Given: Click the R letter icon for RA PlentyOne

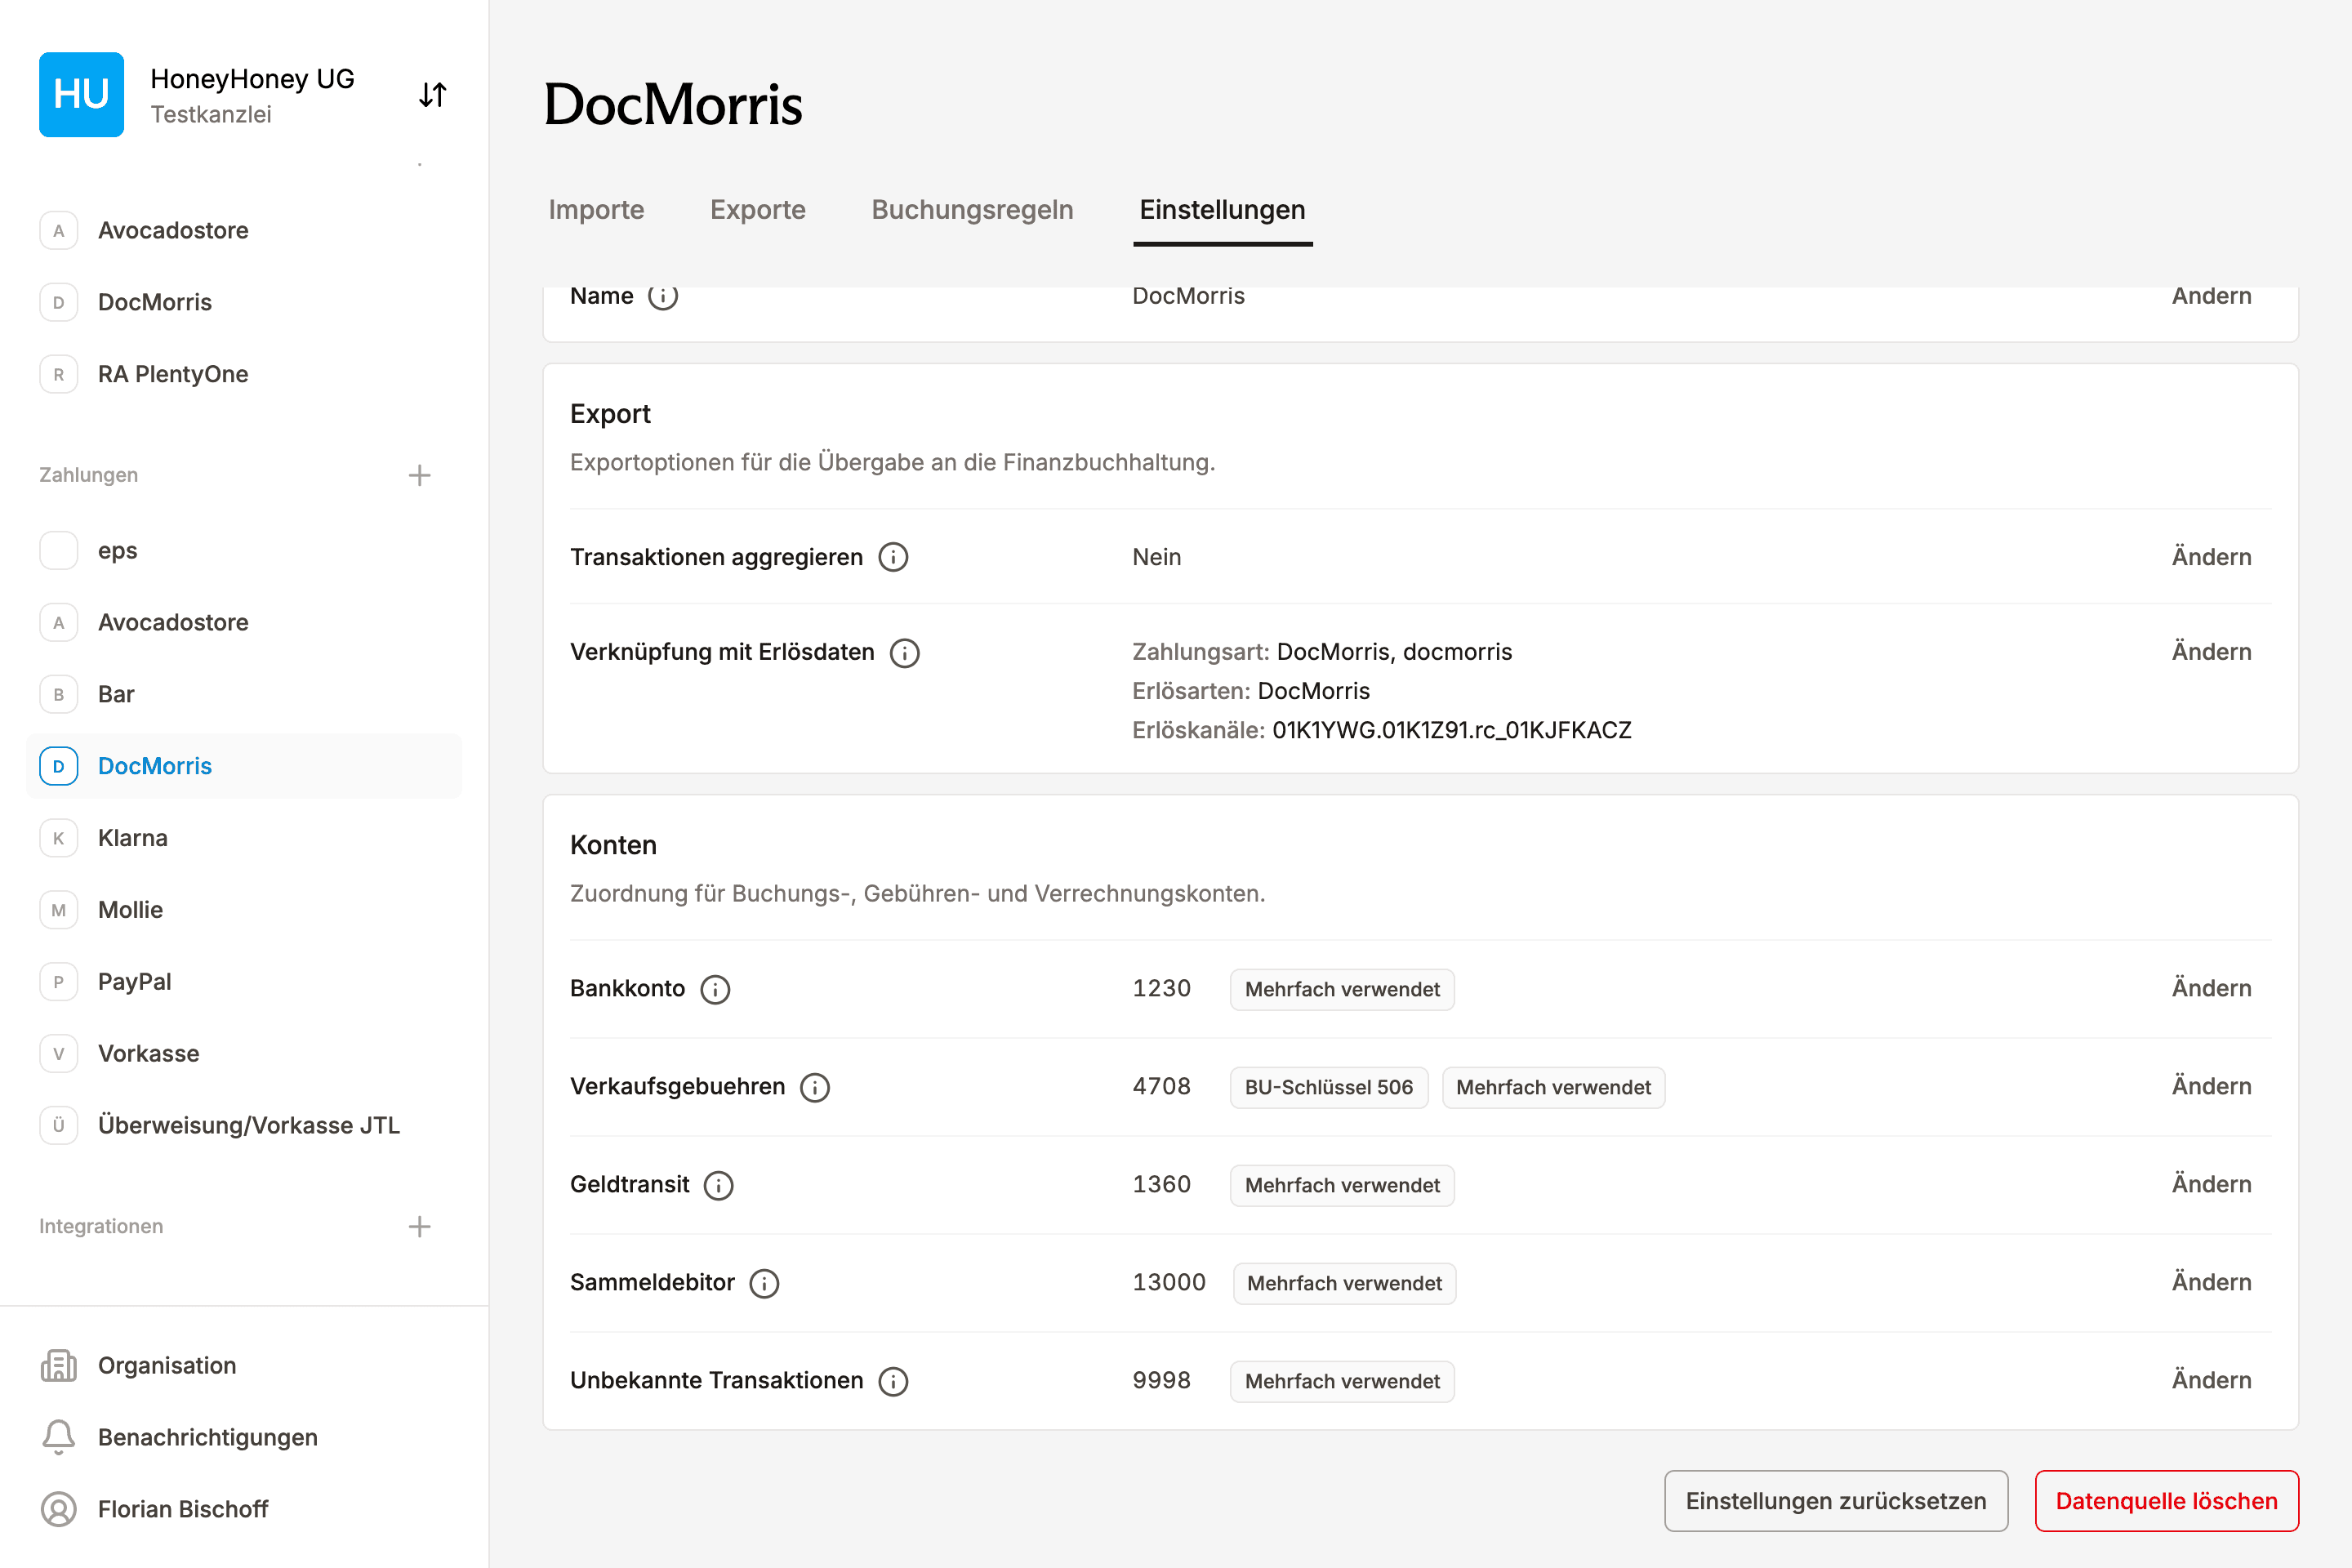Looking at the screenshot, I should (x=59, y=374).
